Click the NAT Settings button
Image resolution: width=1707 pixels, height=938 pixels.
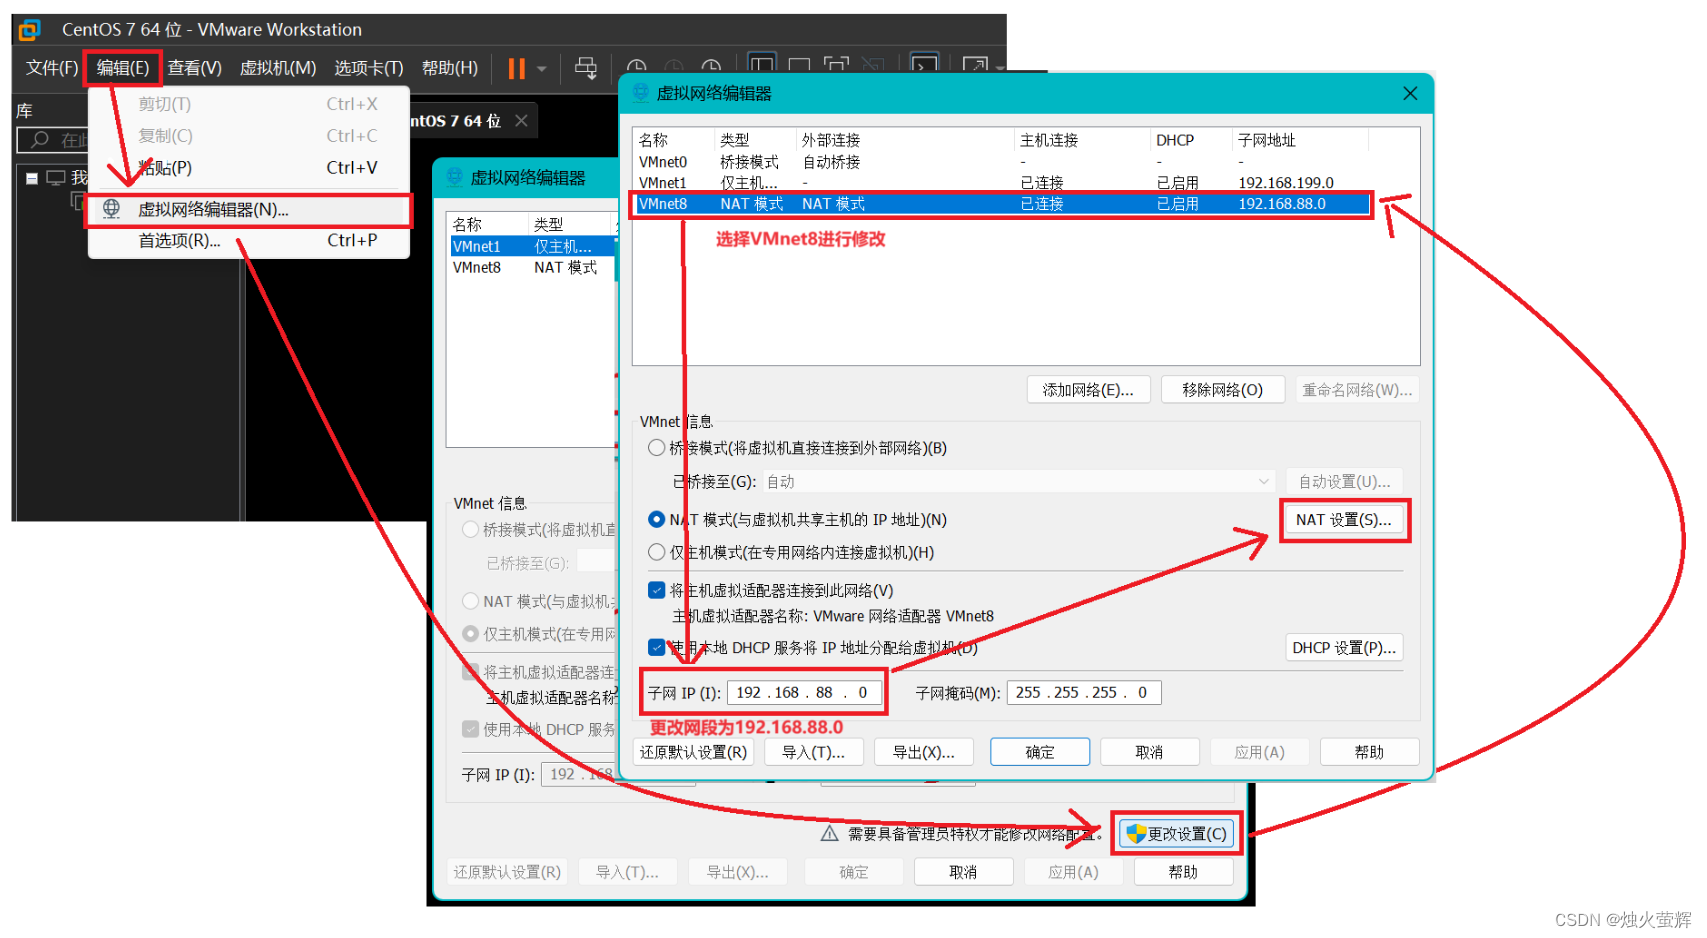click(x=1343, y=520)
